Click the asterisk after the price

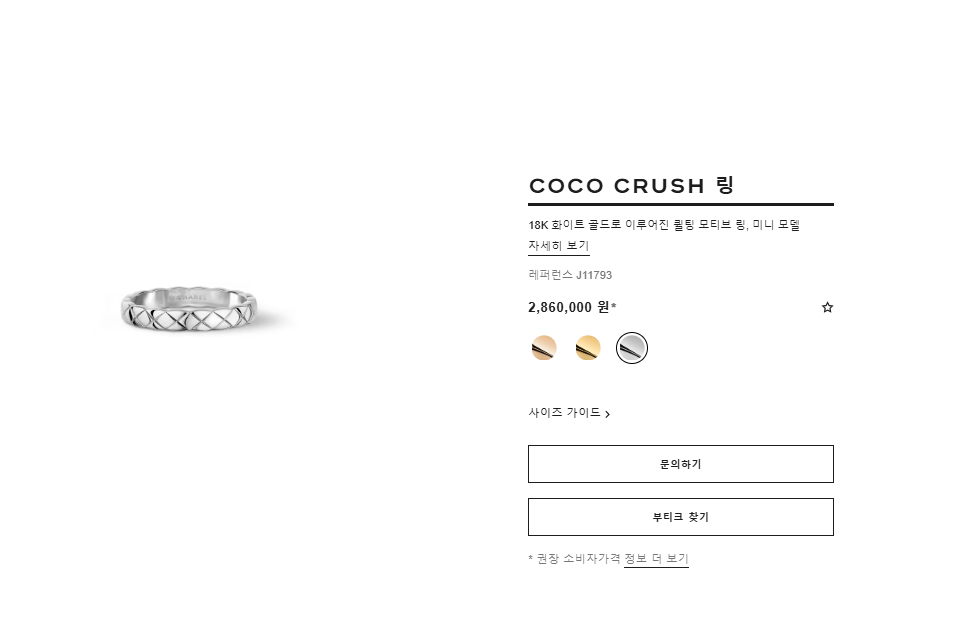614,307
